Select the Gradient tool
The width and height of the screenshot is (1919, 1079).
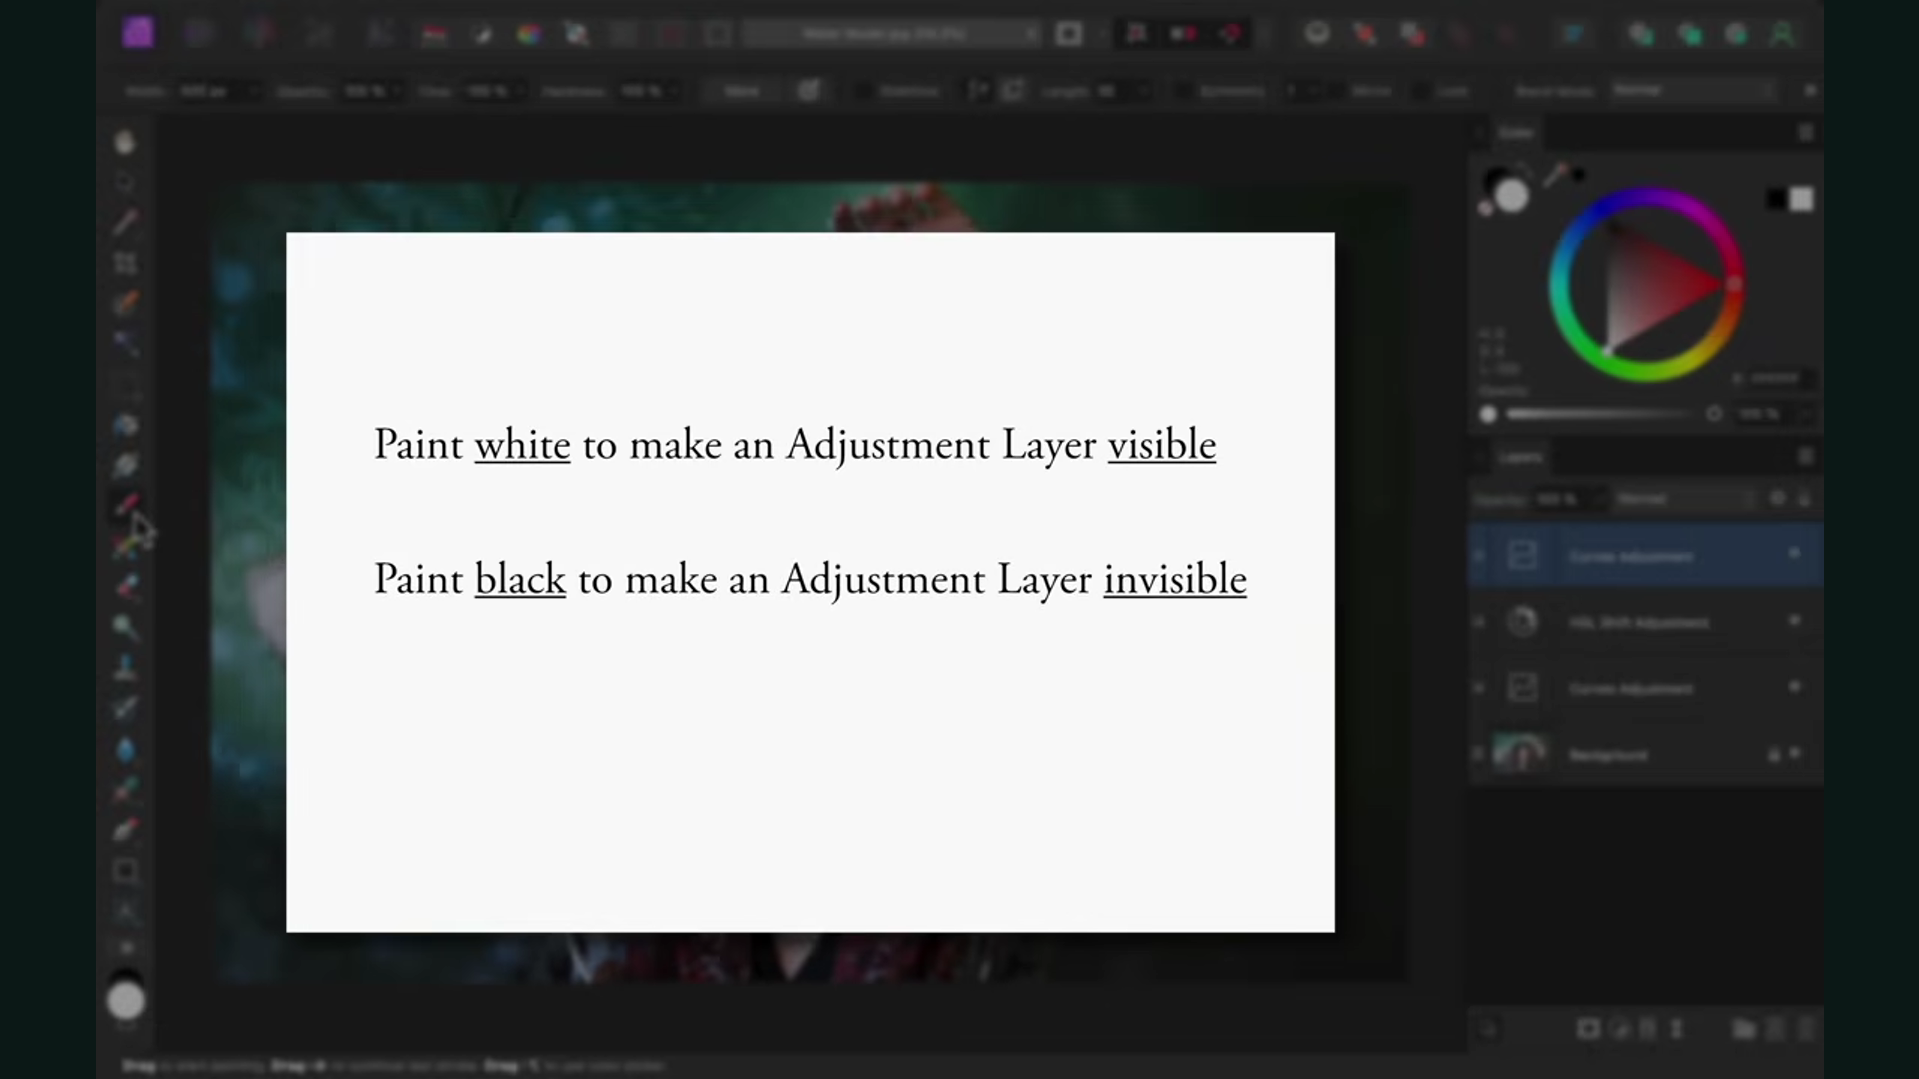click(x=125, y=466)
